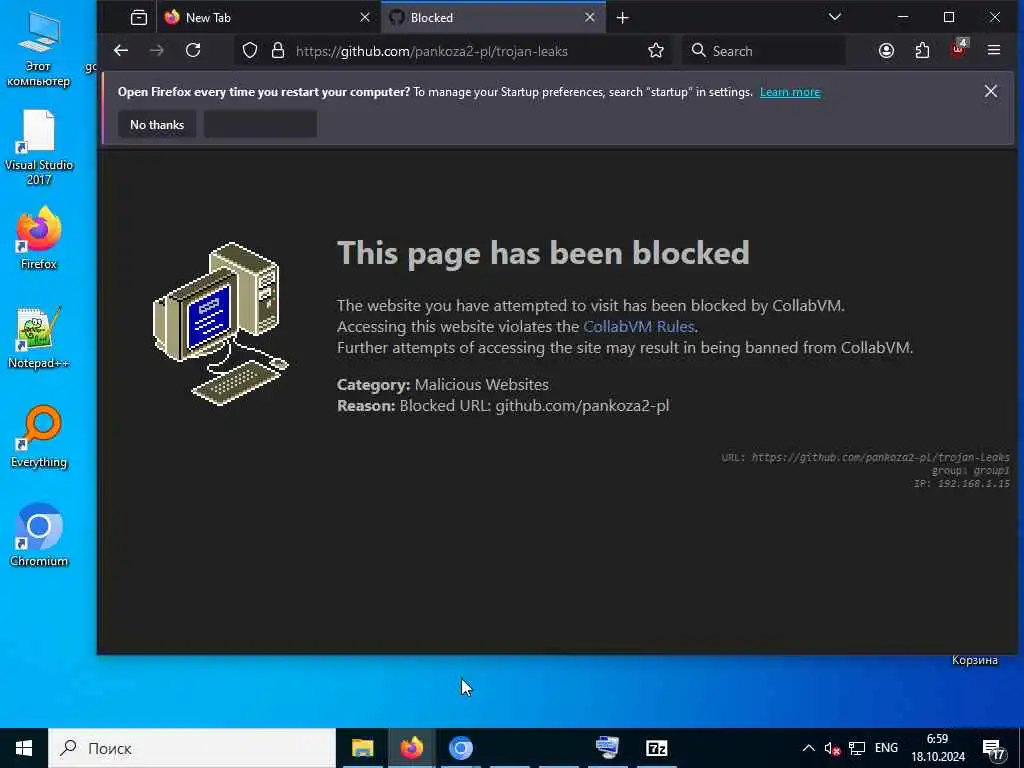
Task: Open 7-Zip from the taskbar
Action: pos(656,748)
